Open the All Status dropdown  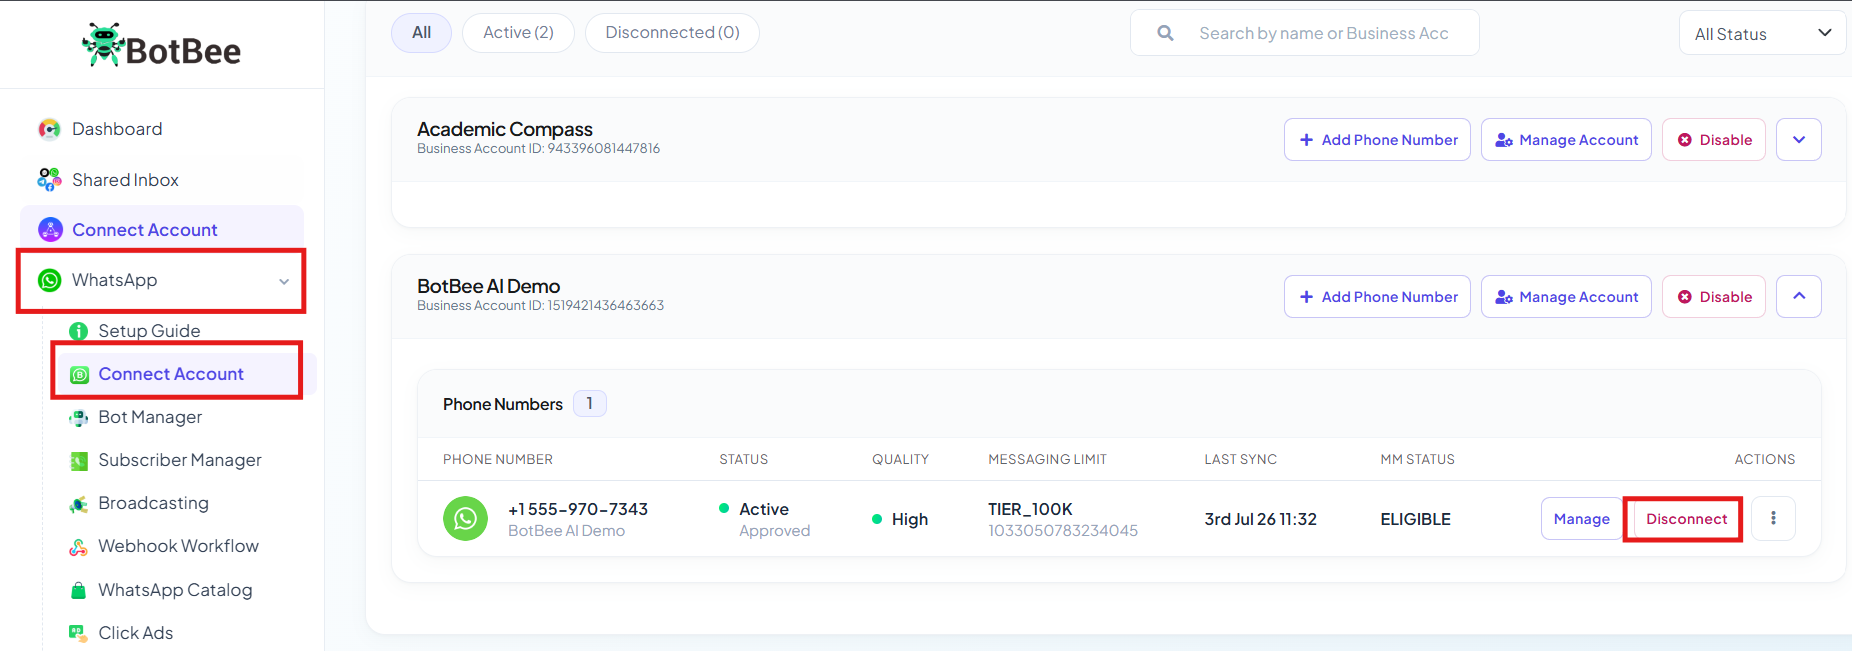(x=1762, y=33)
